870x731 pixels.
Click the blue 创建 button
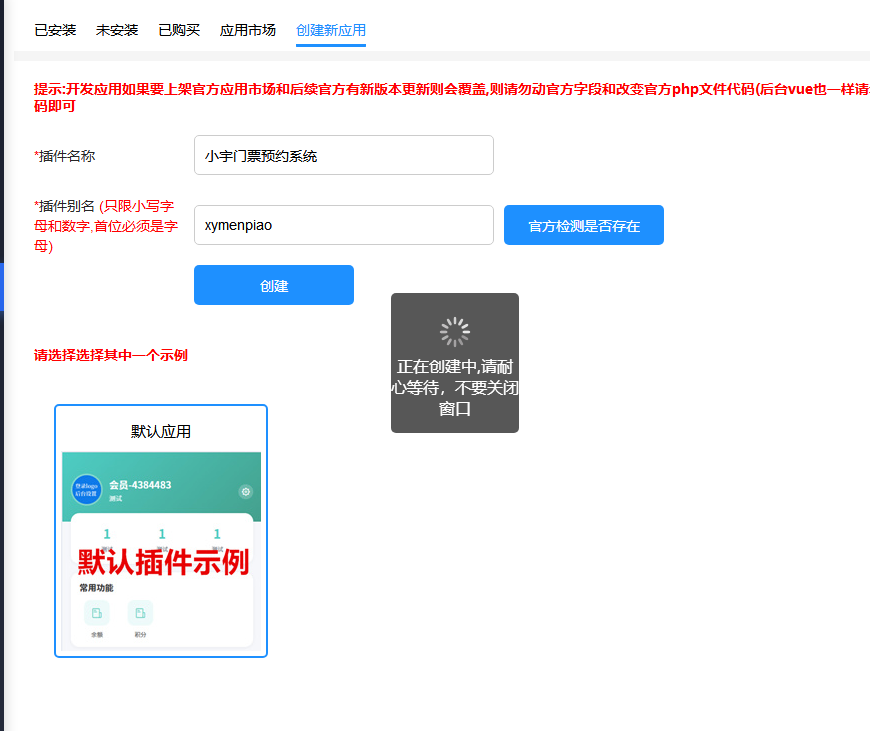274,285
